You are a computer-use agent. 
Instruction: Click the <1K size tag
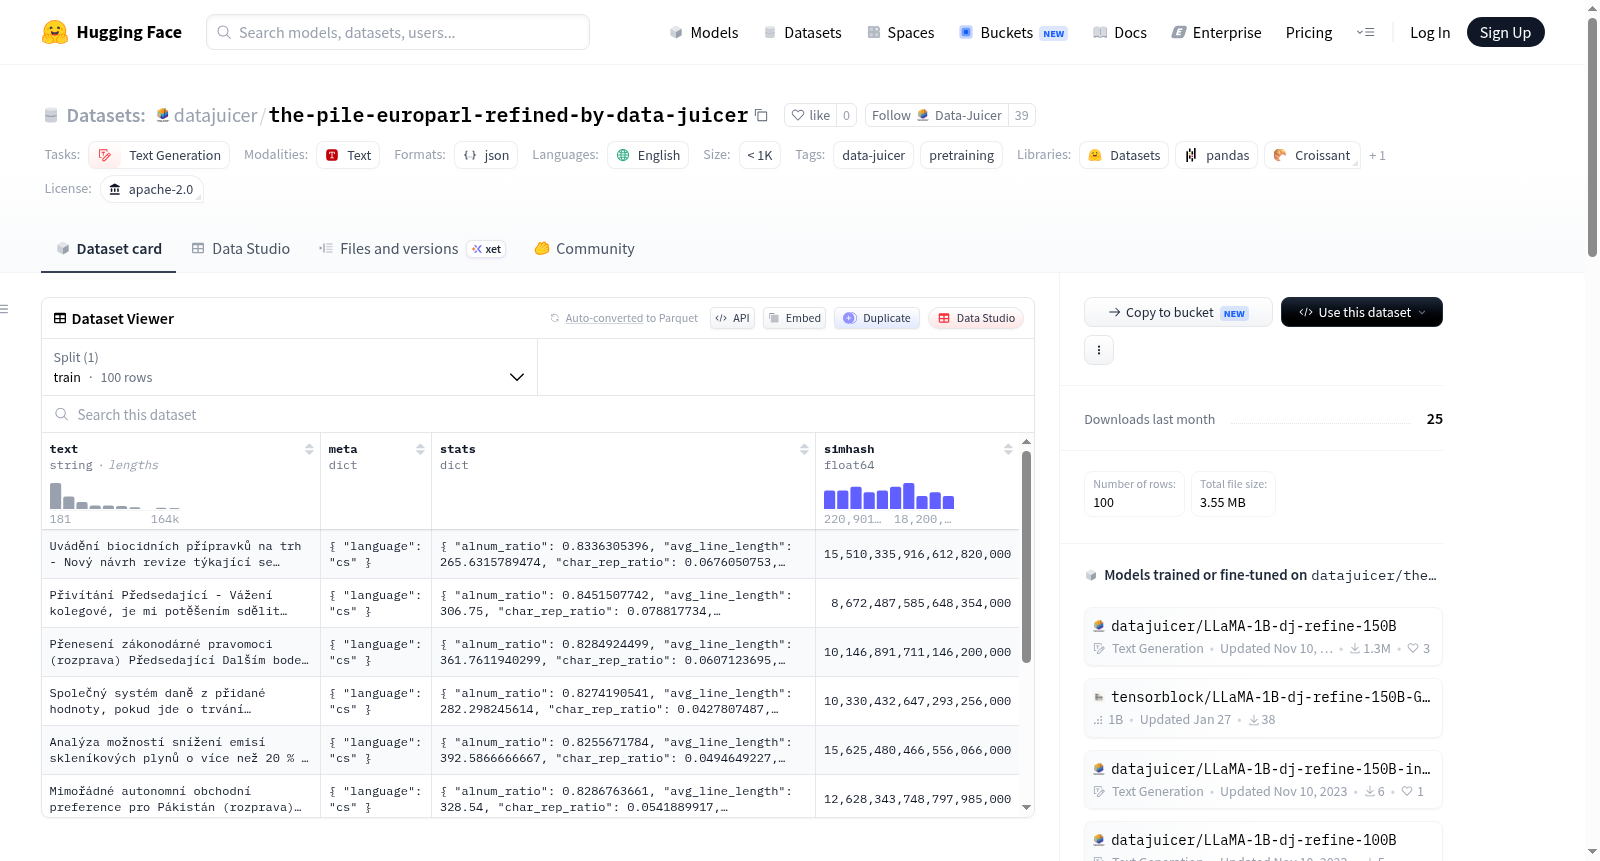click(x=760, y=155)
